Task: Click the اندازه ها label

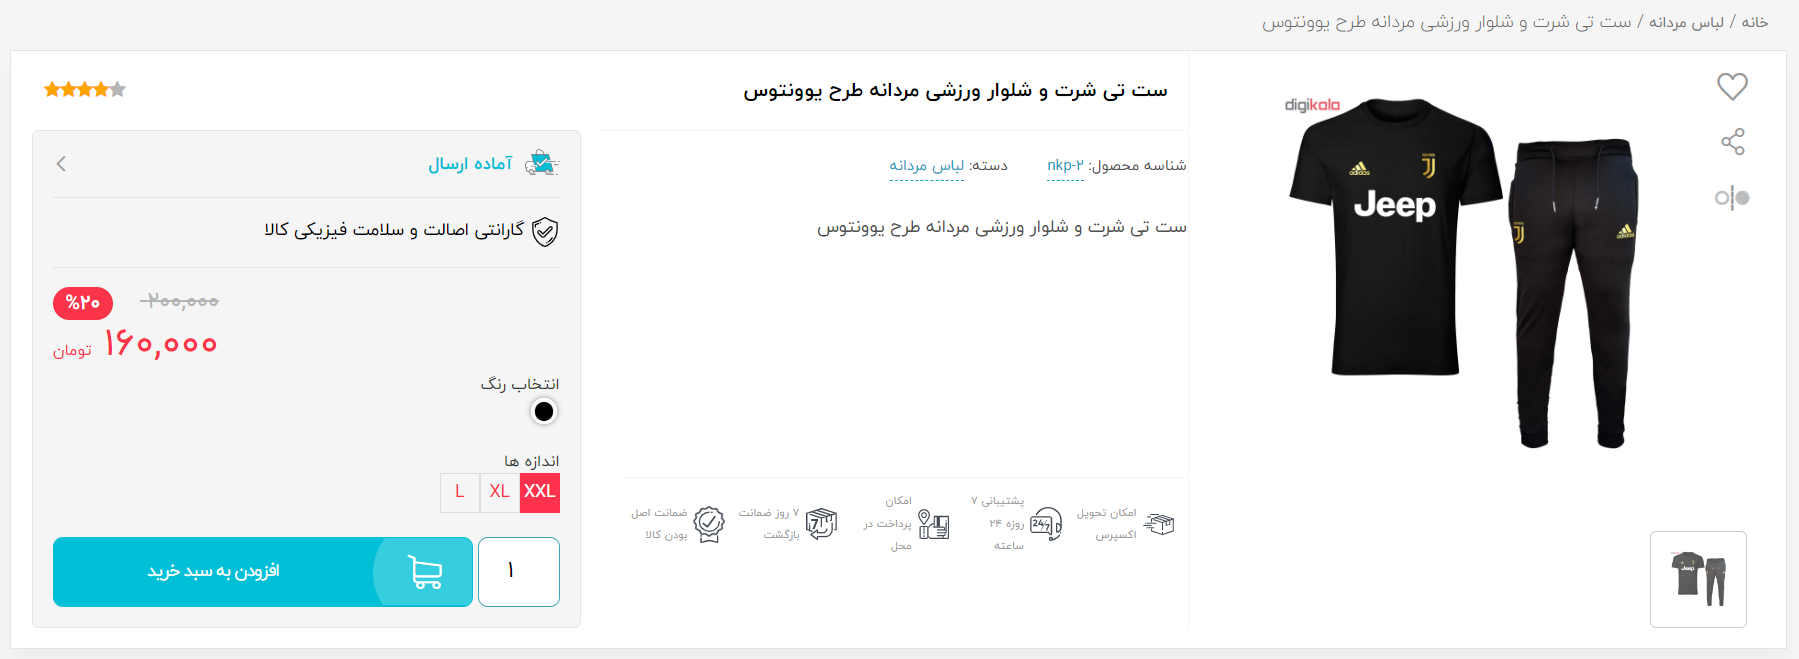Action: [532, 461]
